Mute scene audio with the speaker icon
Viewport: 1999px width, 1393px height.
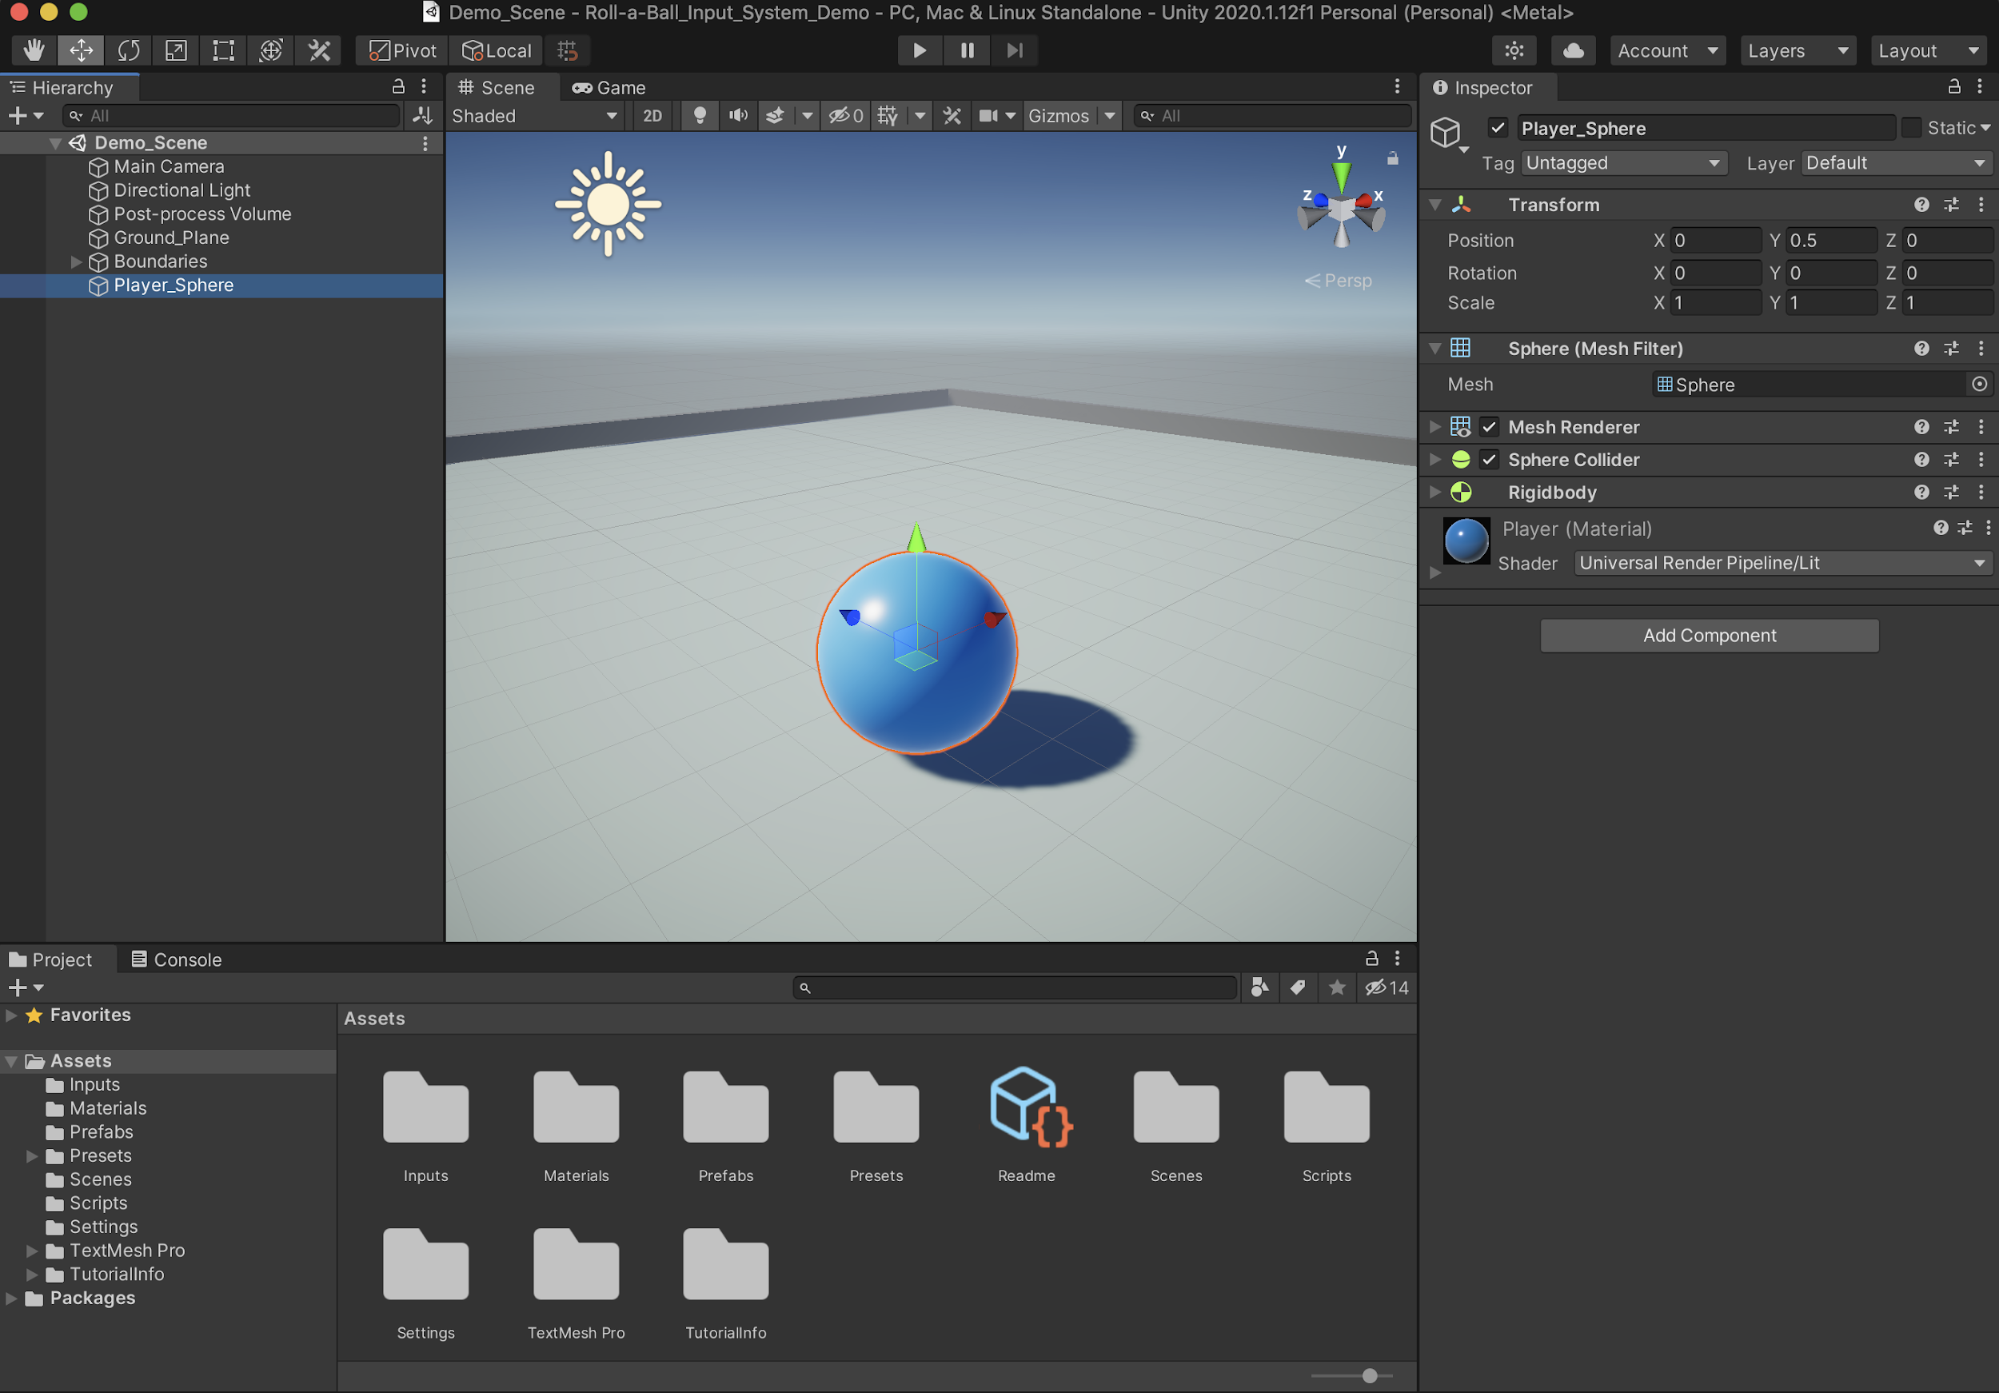click(x=738, y=116)
